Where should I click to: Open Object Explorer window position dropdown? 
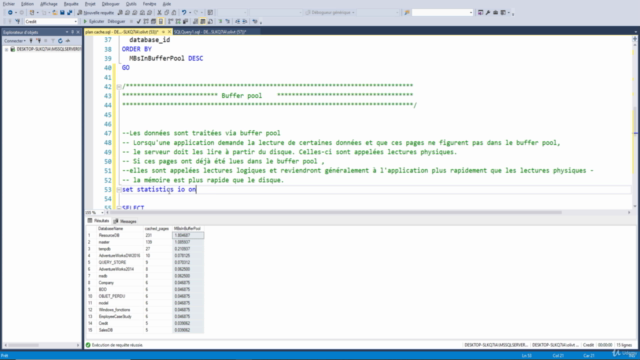point(67,32)
